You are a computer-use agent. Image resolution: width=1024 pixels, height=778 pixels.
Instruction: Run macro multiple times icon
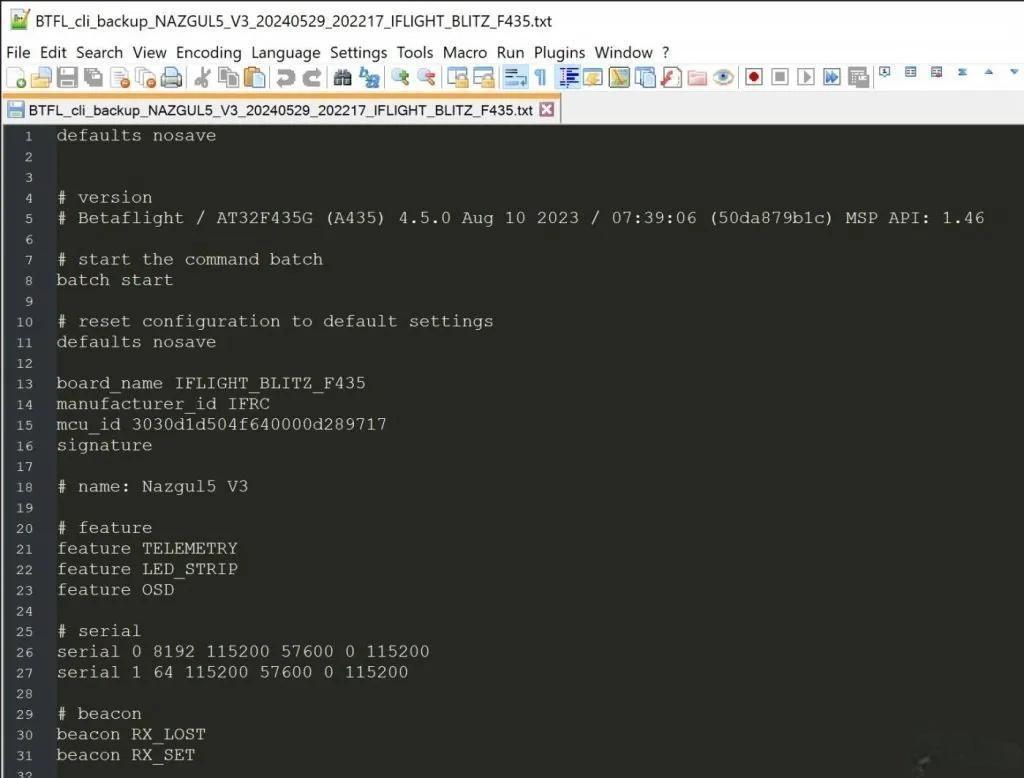831,78
